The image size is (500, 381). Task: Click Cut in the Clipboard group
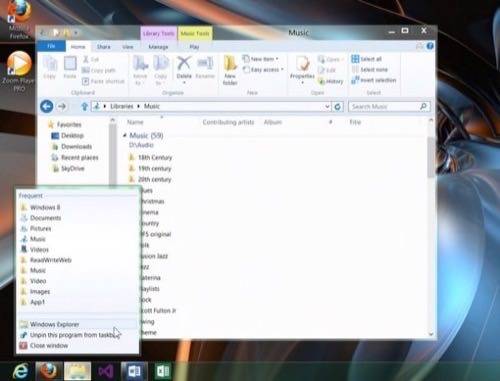[91, 59]
